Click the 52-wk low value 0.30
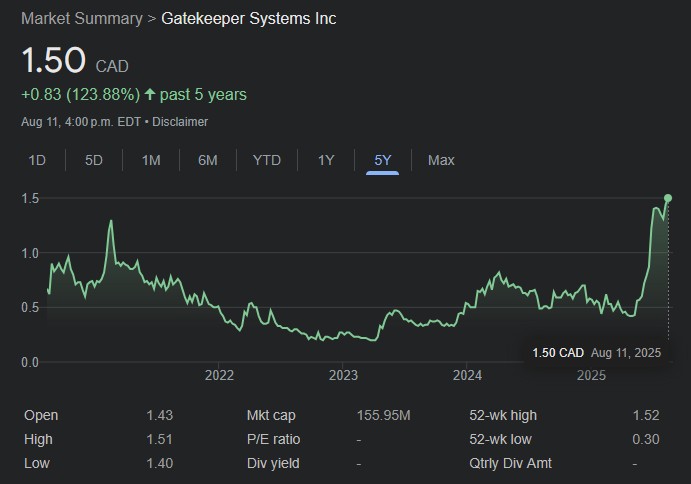691x484 pixels. pyautogui.click(x=646, y=439)
